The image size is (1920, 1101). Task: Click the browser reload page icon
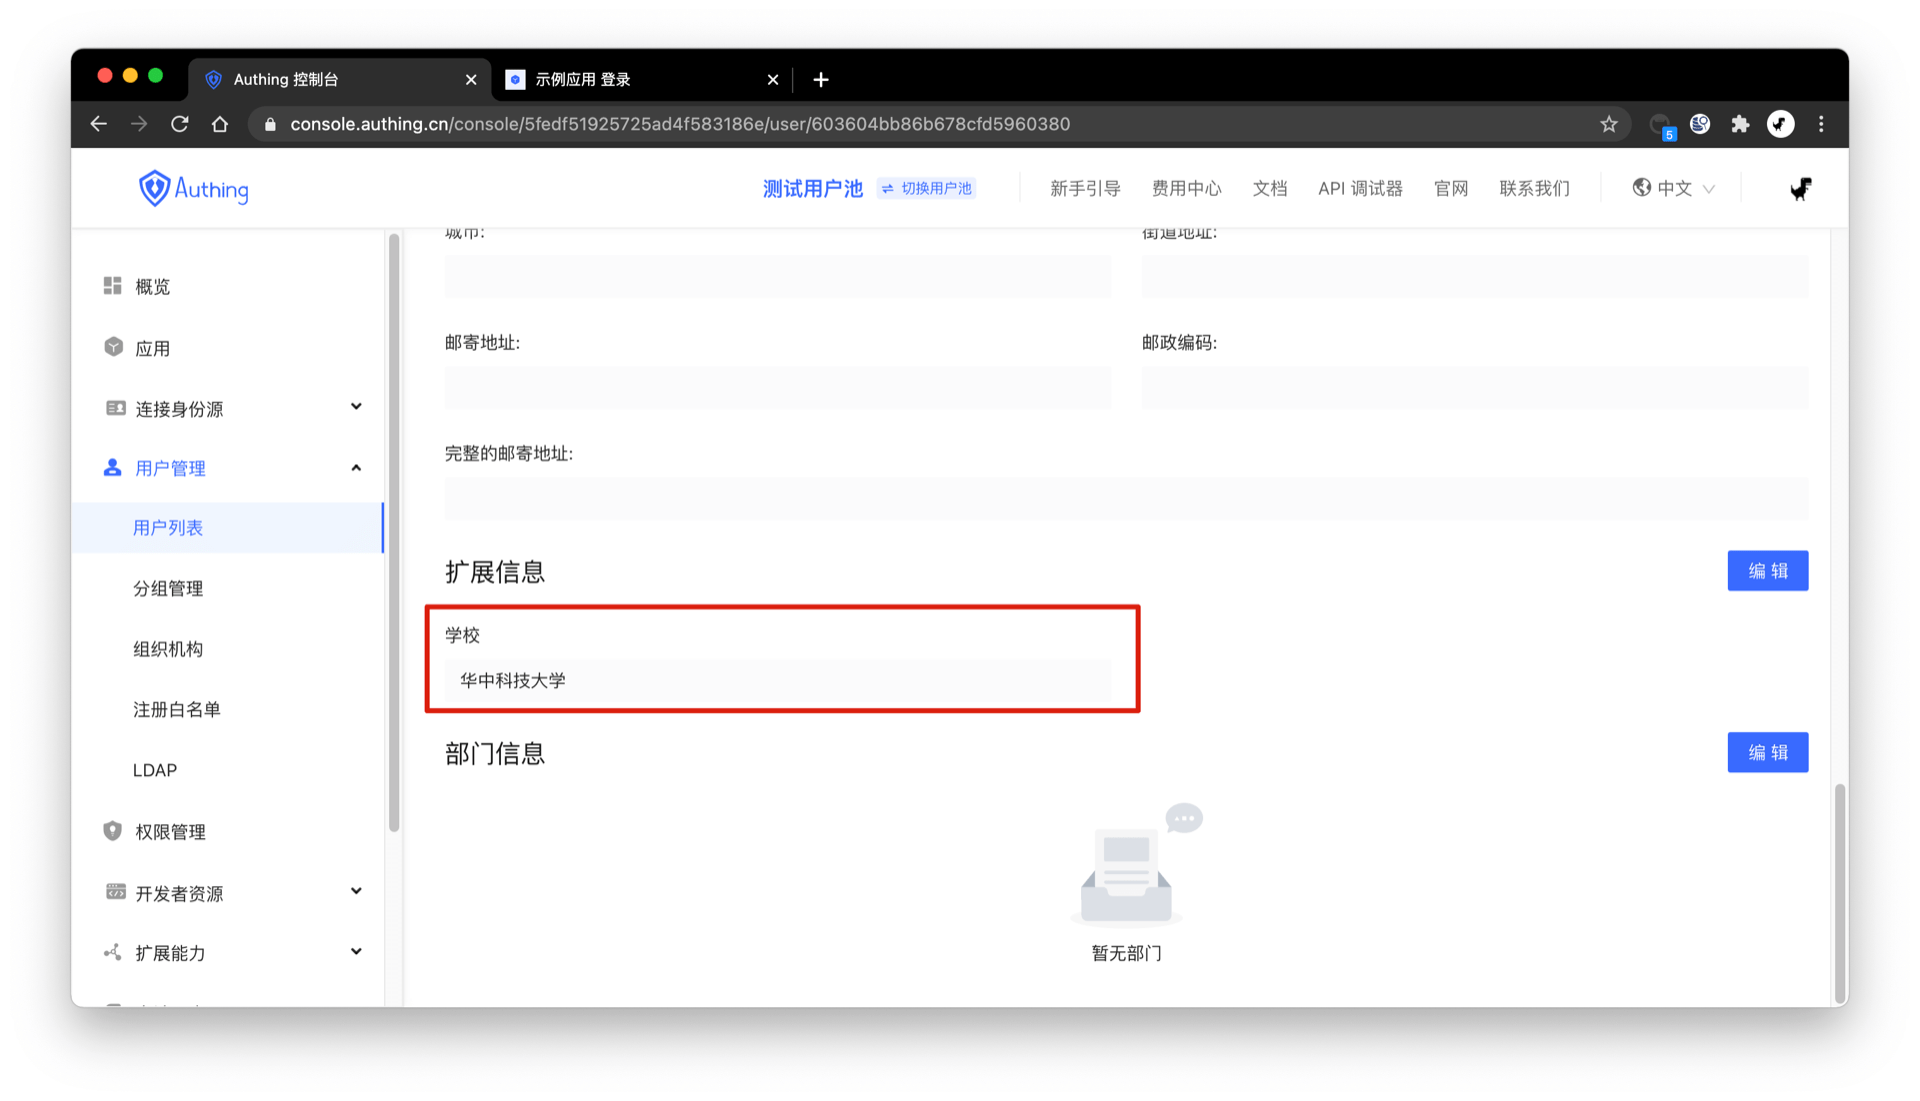coord(180,124)
